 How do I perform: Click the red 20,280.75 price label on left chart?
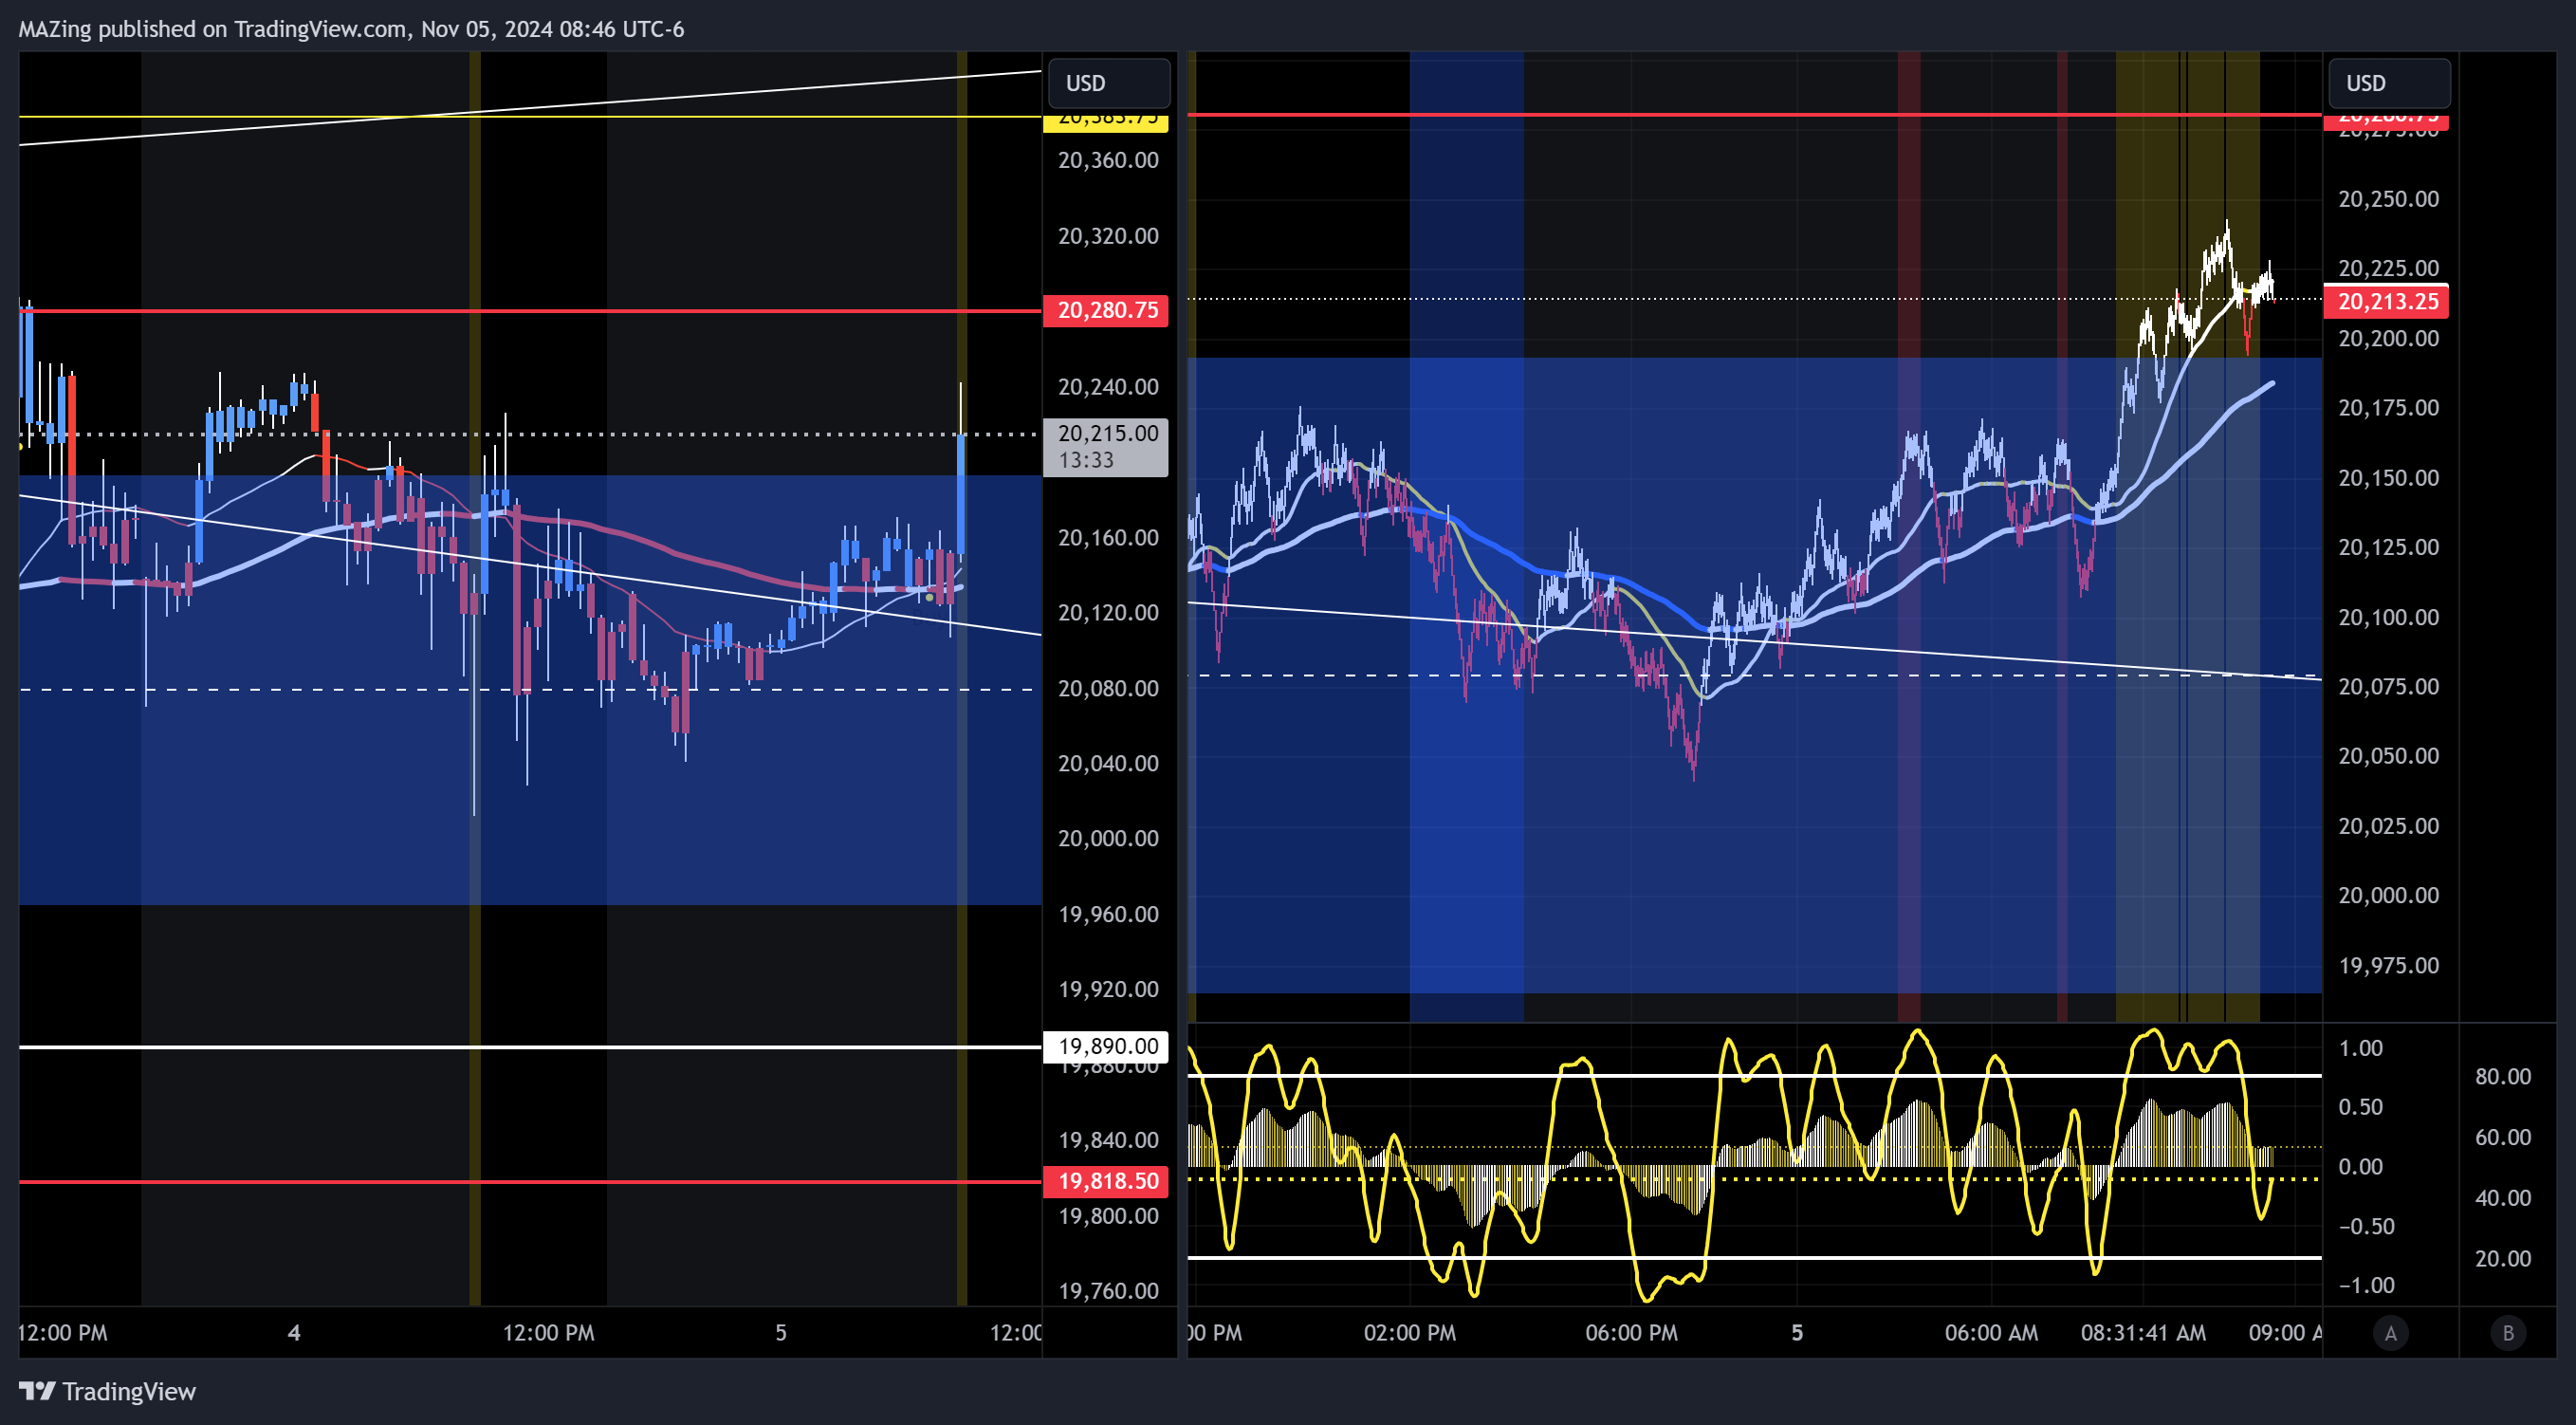1106,310
